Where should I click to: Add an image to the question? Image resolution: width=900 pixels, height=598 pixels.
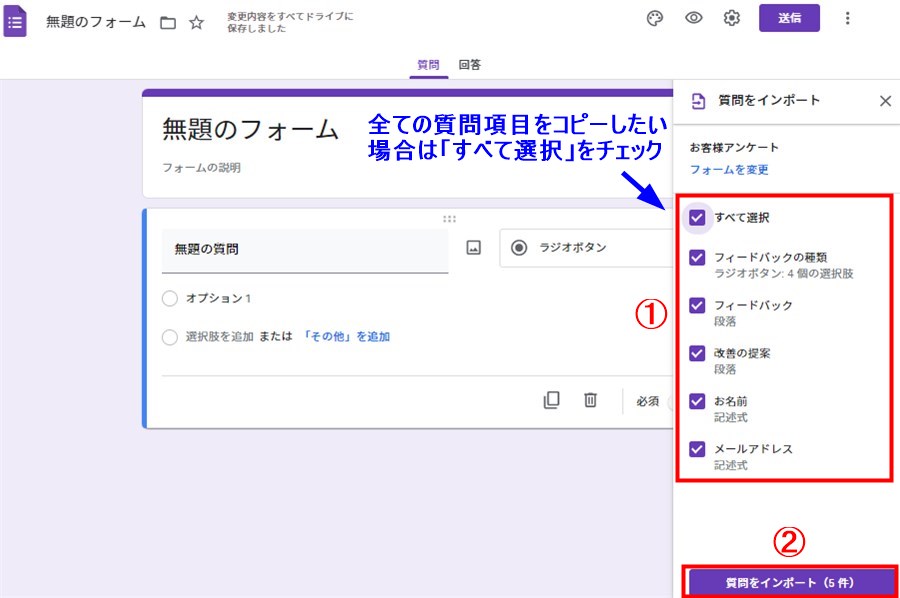click(474, 248)
